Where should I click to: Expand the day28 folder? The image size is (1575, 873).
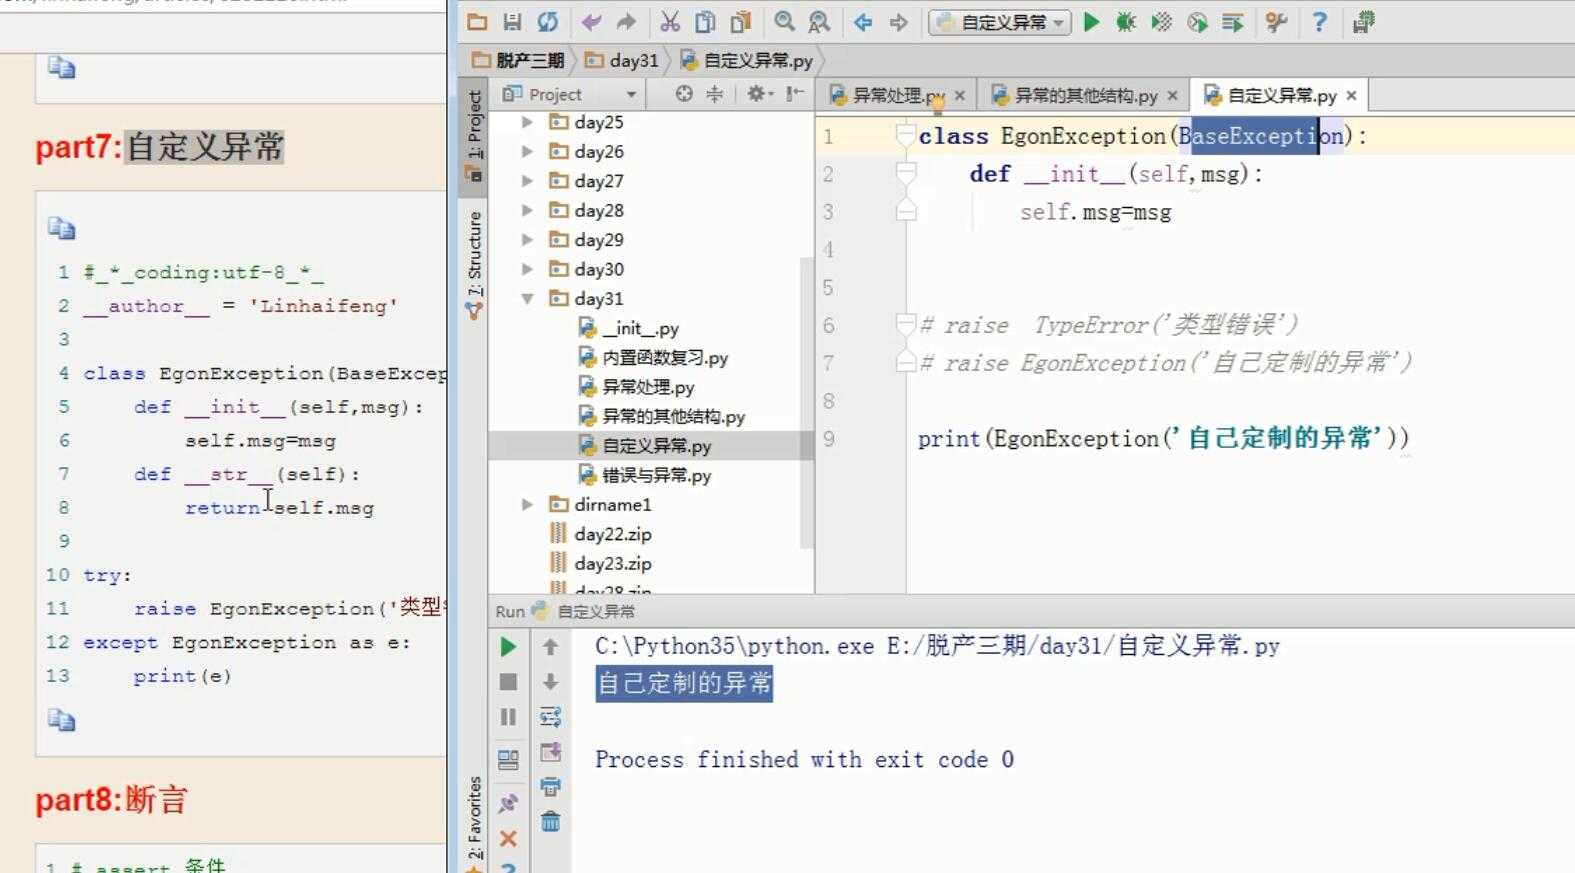click(x=527, y=210)
